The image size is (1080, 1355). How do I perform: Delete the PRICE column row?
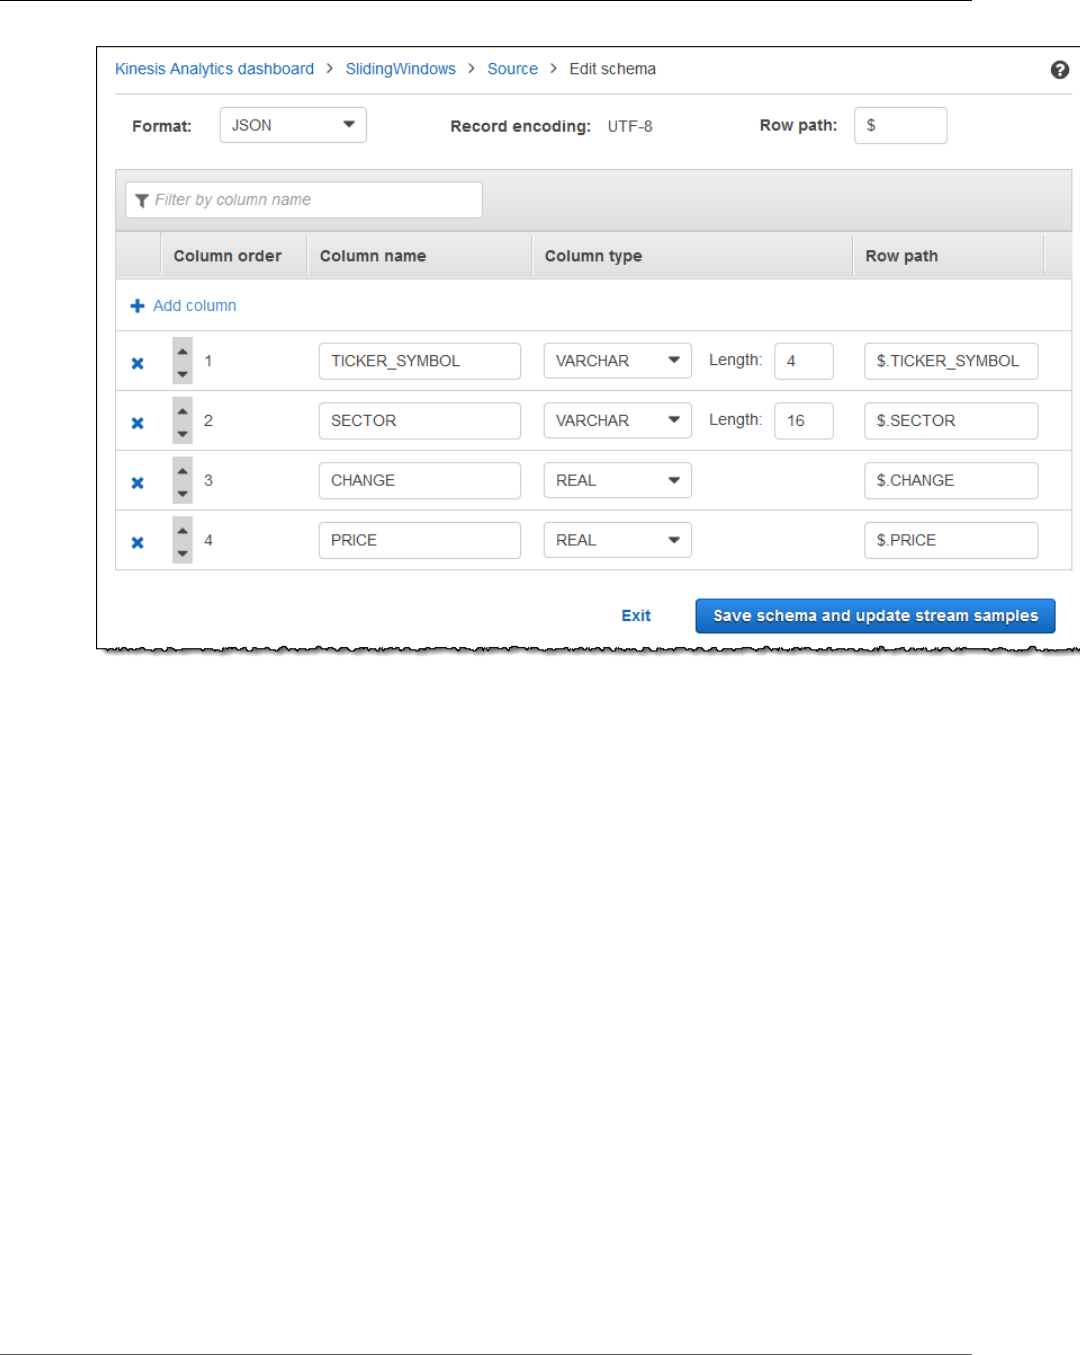(x=138, y=543)
